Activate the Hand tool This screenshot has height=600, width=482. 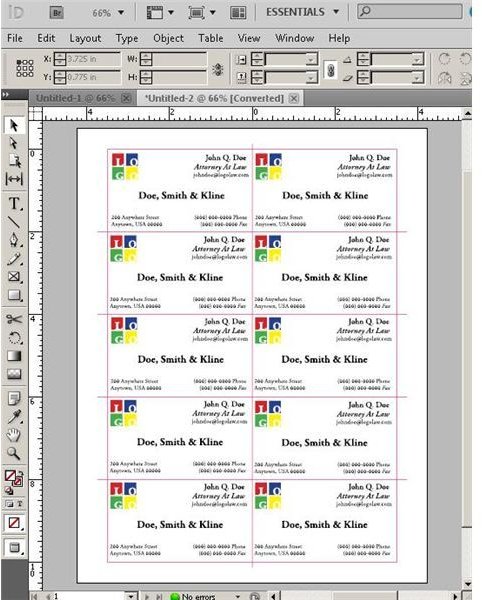pos(14,435)
